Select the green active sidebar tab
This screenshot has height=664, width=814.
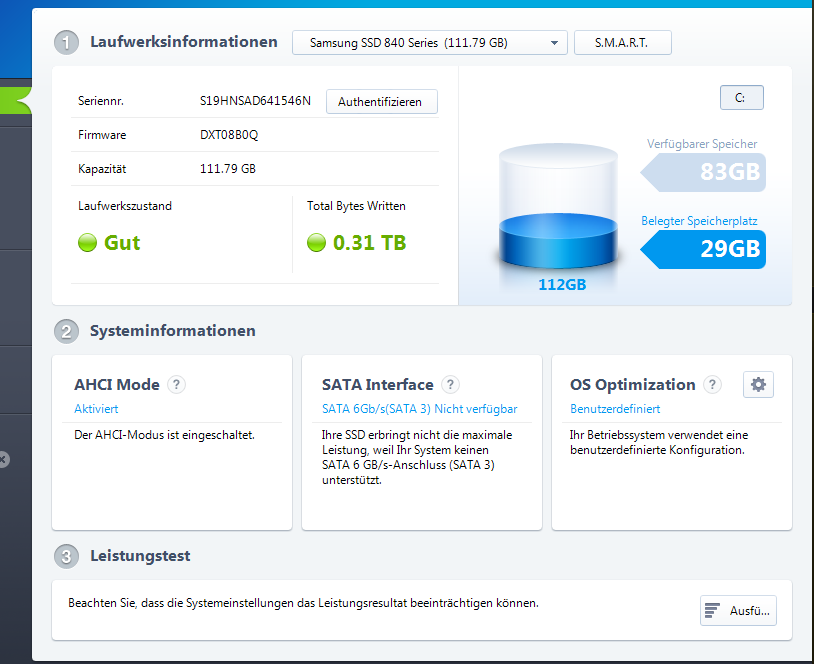pos(16,100)
